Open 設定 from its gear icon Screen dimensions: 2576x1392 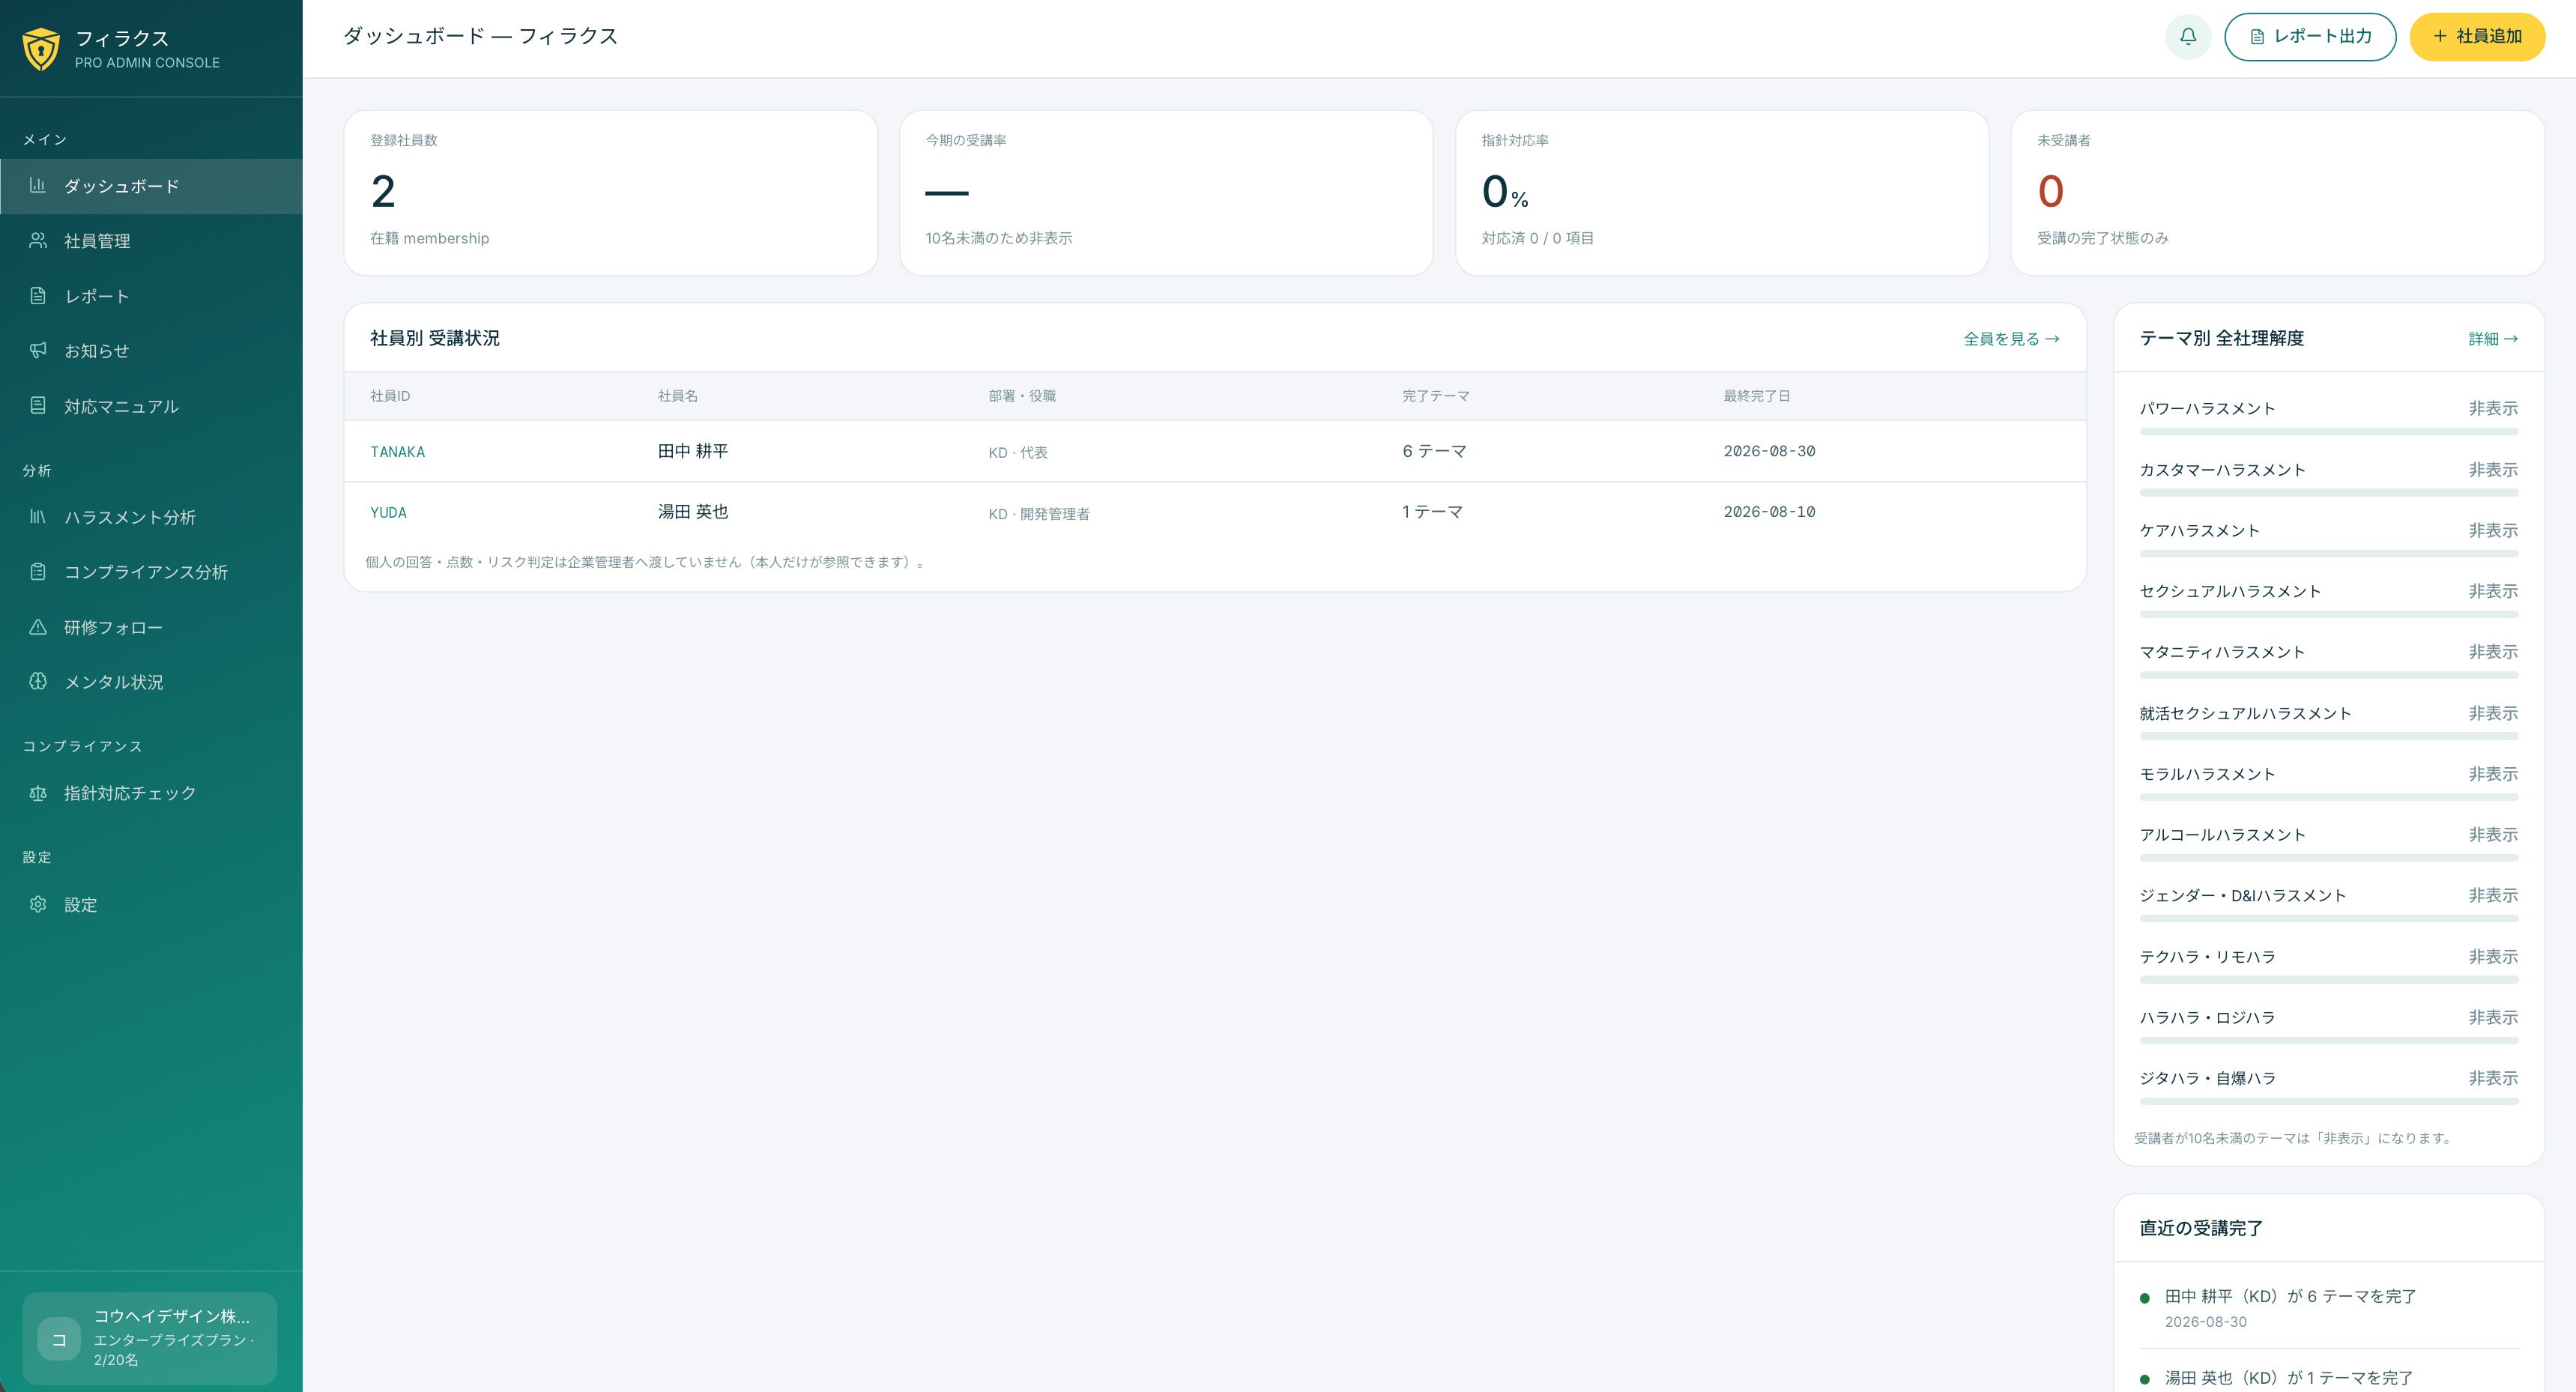38,904
